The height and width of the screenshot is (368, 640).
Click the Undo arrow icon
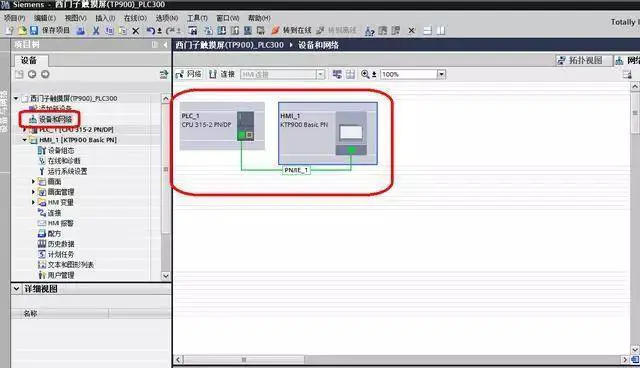click(151, 31)
